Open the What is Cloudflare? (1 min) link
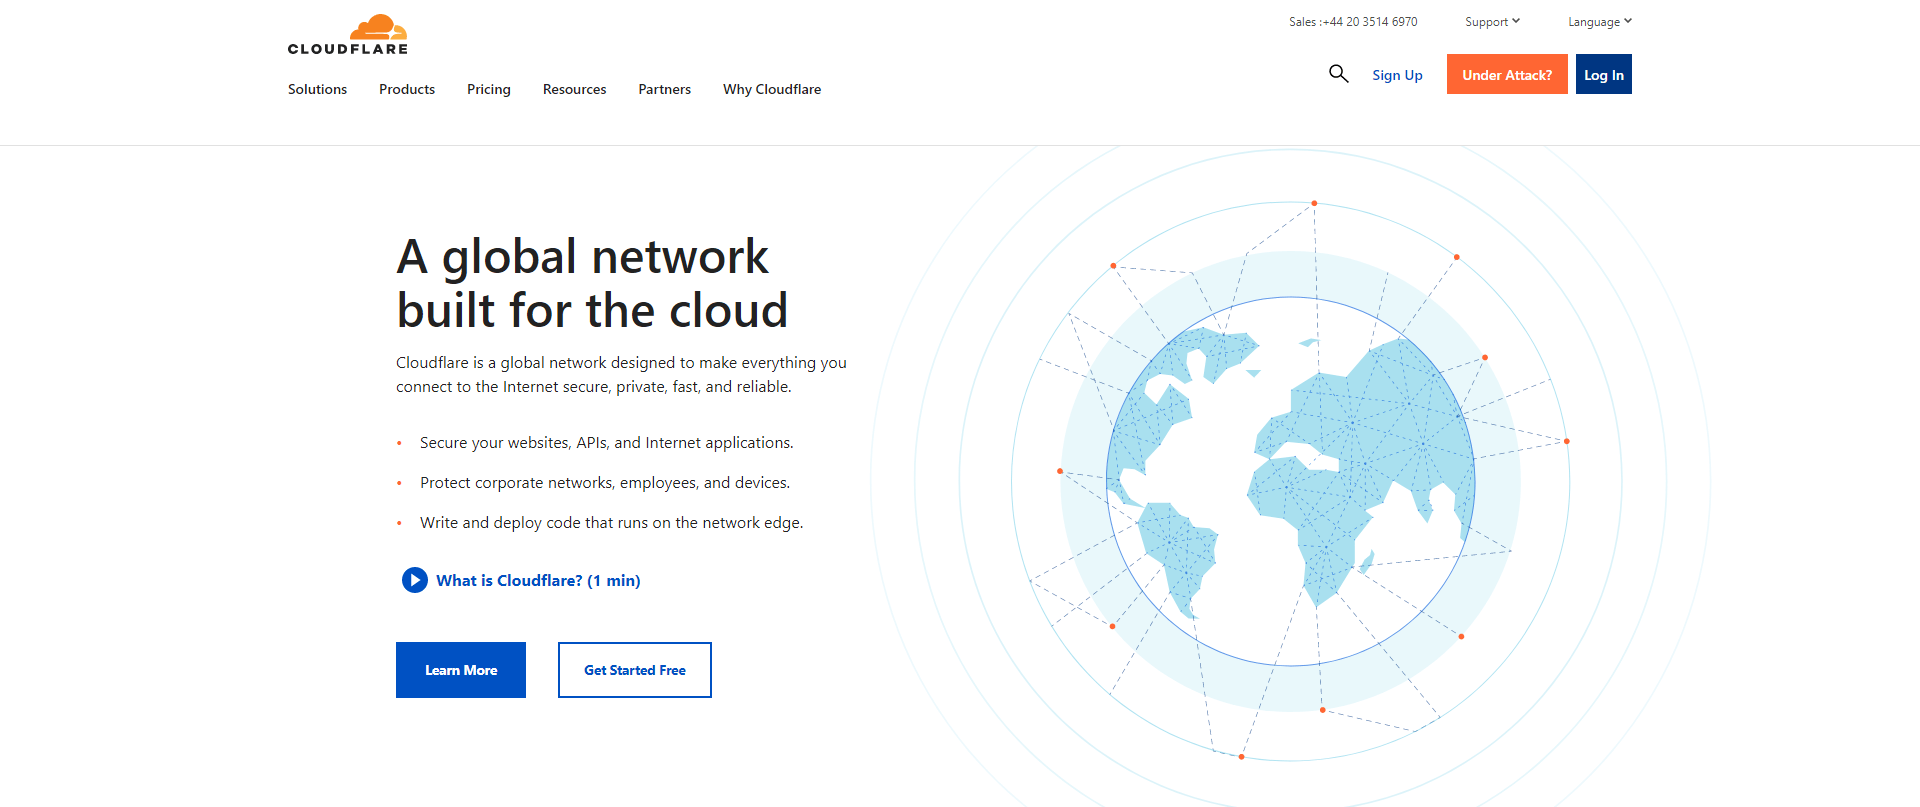 (538, 580)
